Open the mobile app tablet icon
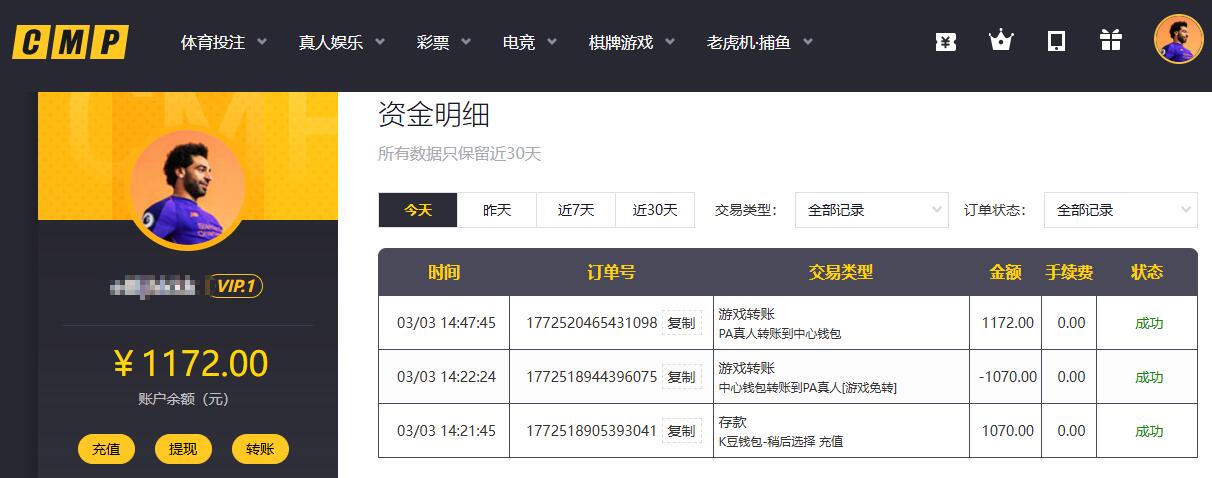The height and width of the screenshot is (478, 1212). (1056, 41)
